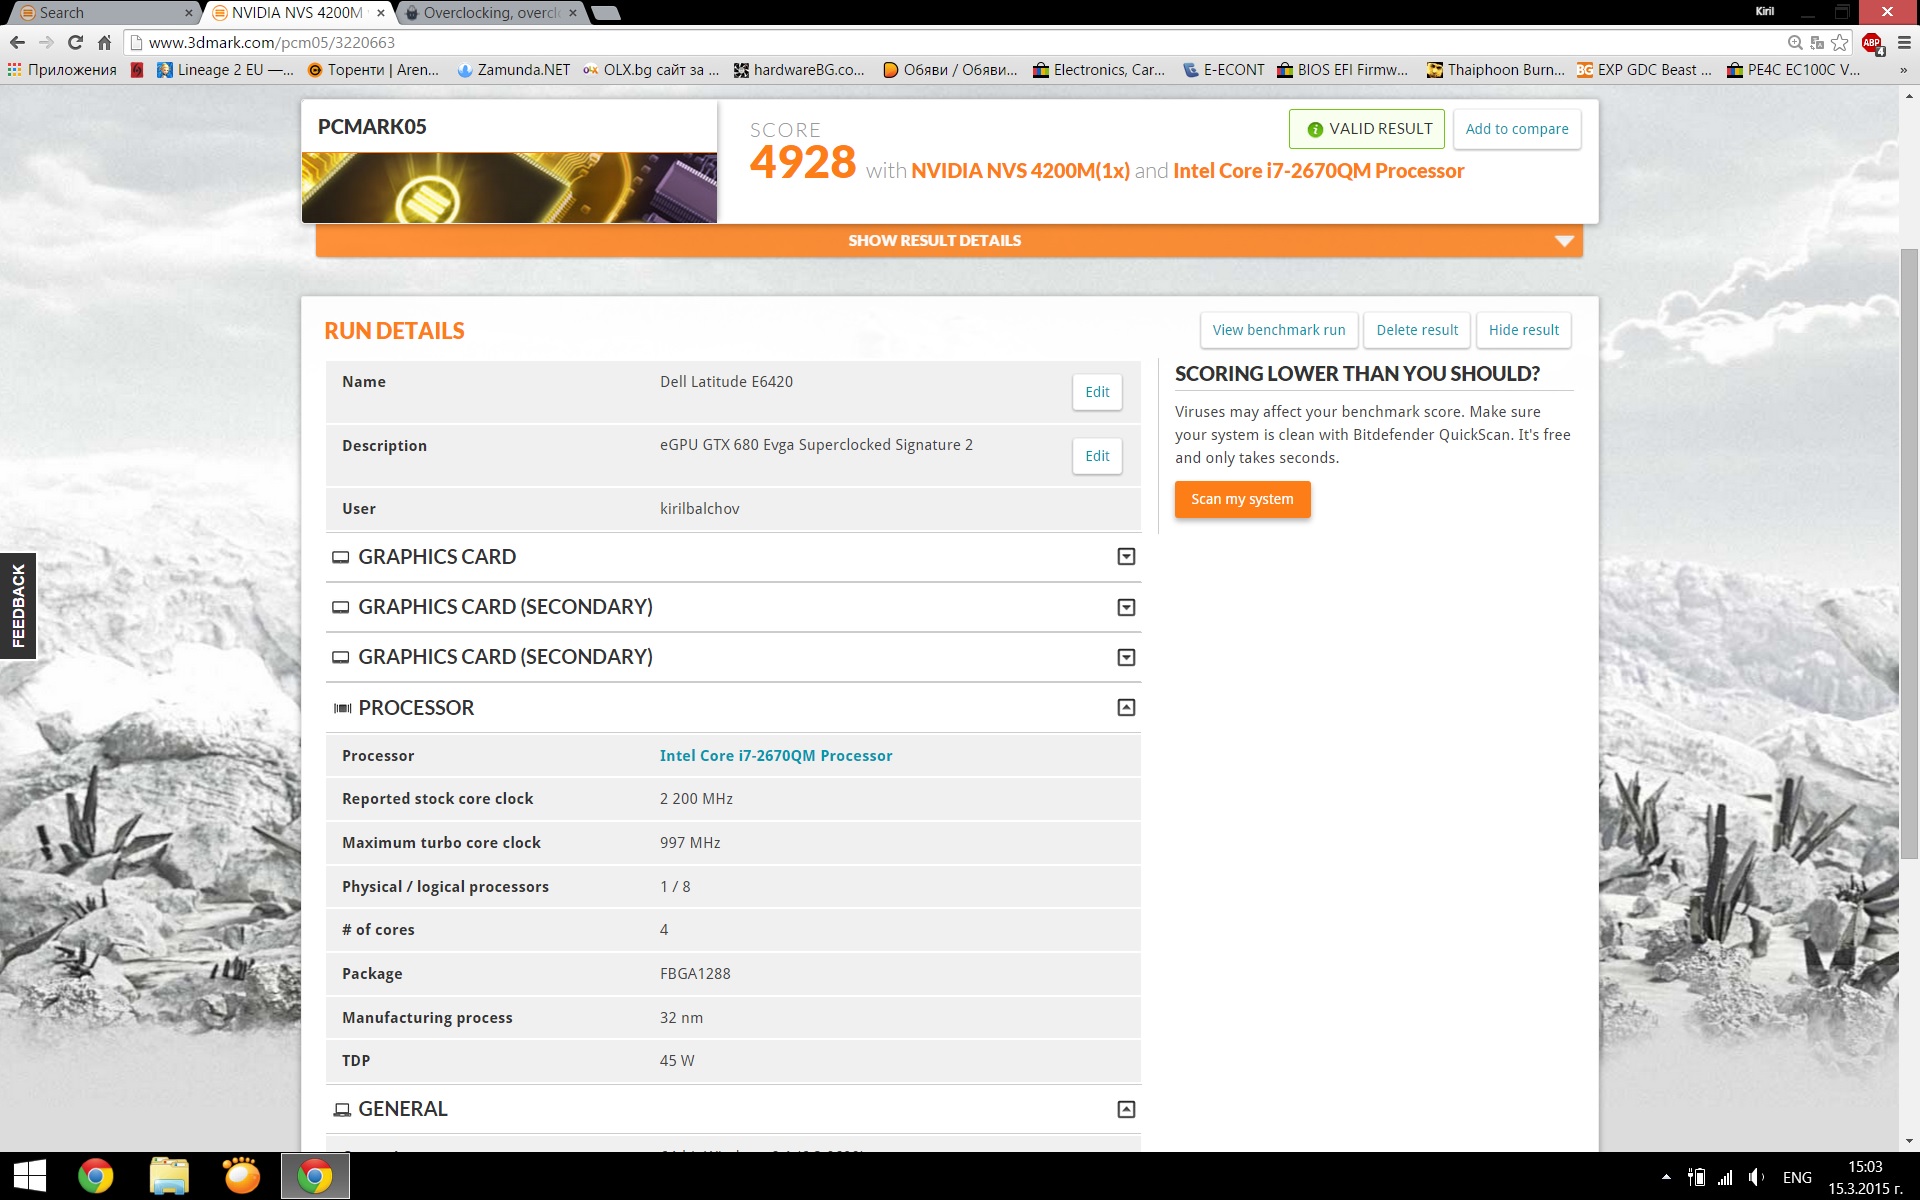Open Thaiphoon Burner bookmark
1920x1200 pixels.
tap(1495, 70)
